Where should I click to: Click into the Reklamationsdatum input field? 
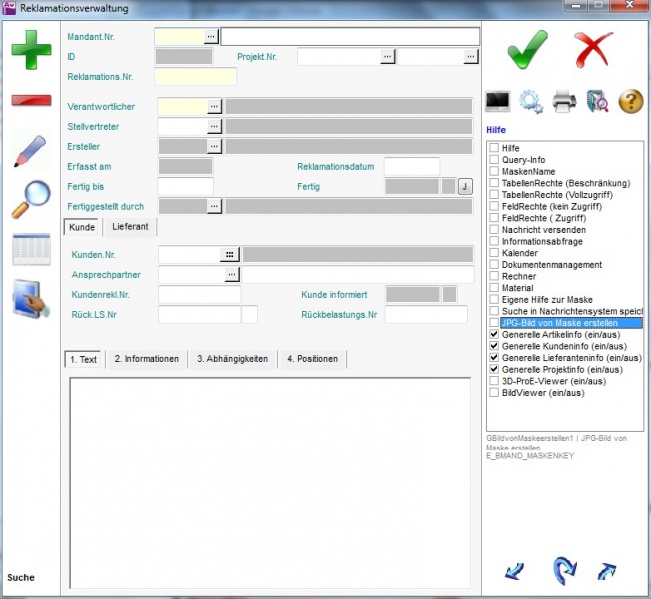pyautogui.click(x=411, y=166)
